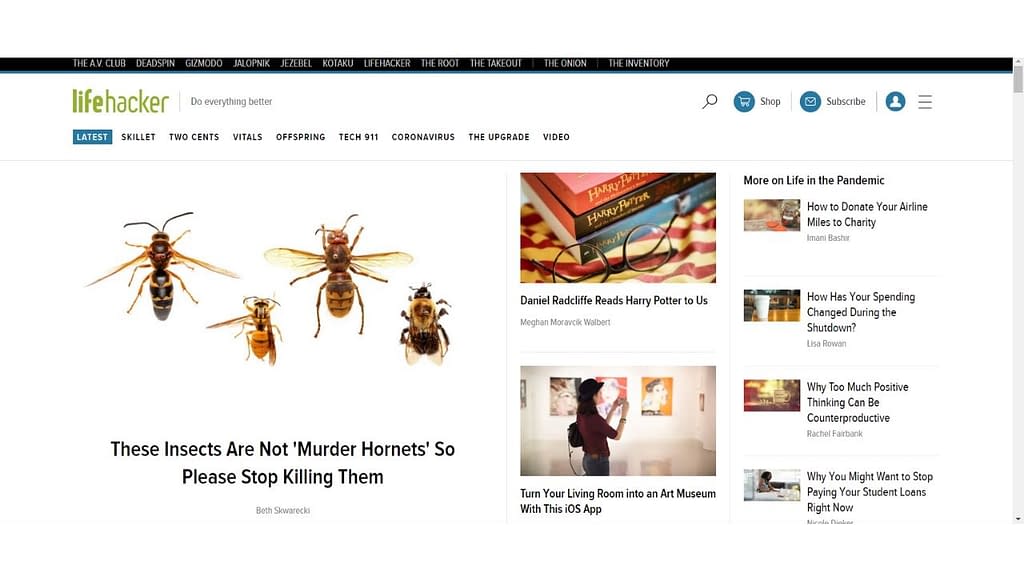Open author Imani Bashir's page
The image size is (1024, 576).
(828, 238)
